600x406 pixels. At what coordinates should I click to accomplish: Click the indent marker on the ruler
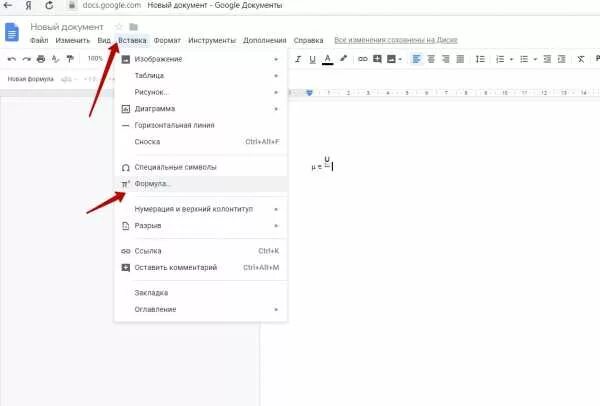(309, 93)
